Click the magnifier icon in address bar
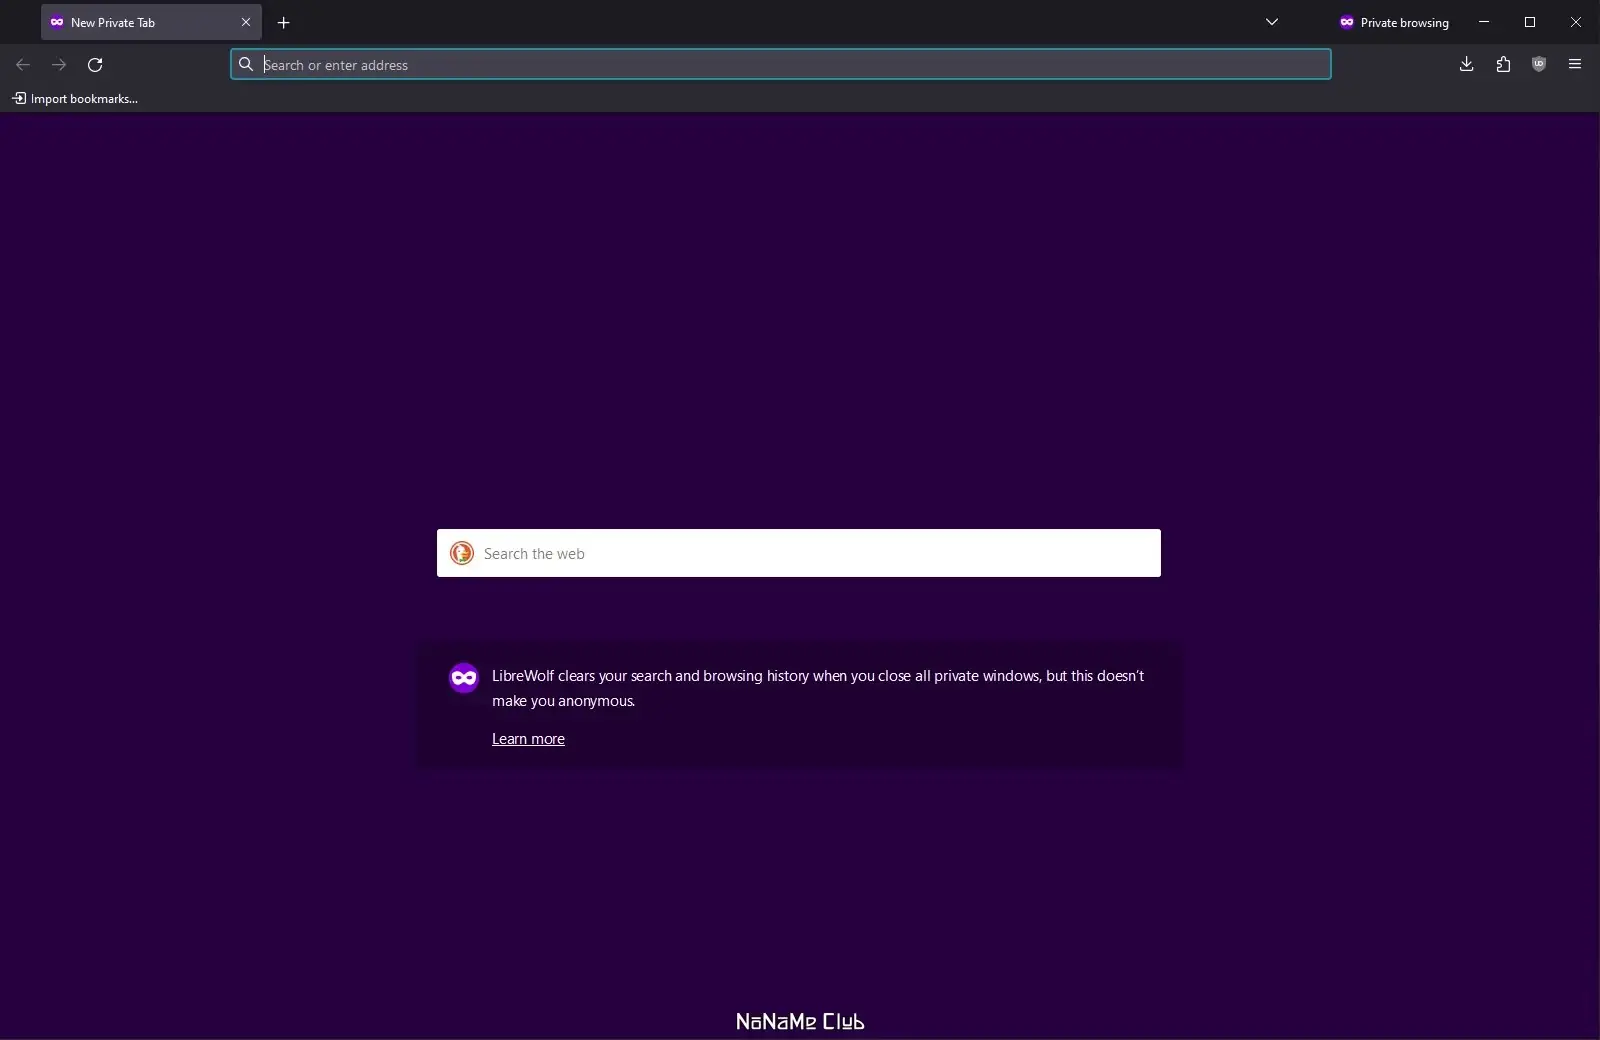This screenshot has height=1040, width=1600. pyautogui.click(x=246, y=65)
